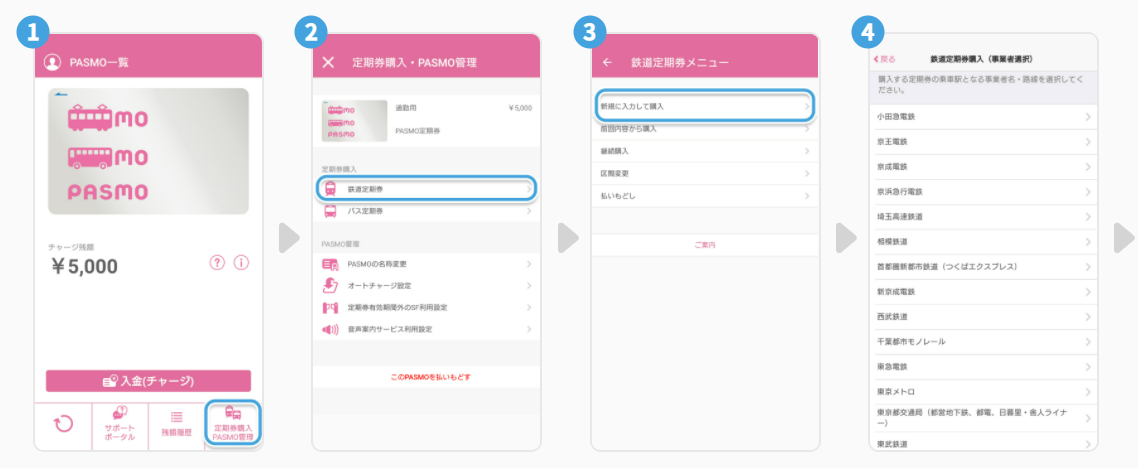Tap the speaker icon for 音声案内サービス利用設定

pos(330,329)
